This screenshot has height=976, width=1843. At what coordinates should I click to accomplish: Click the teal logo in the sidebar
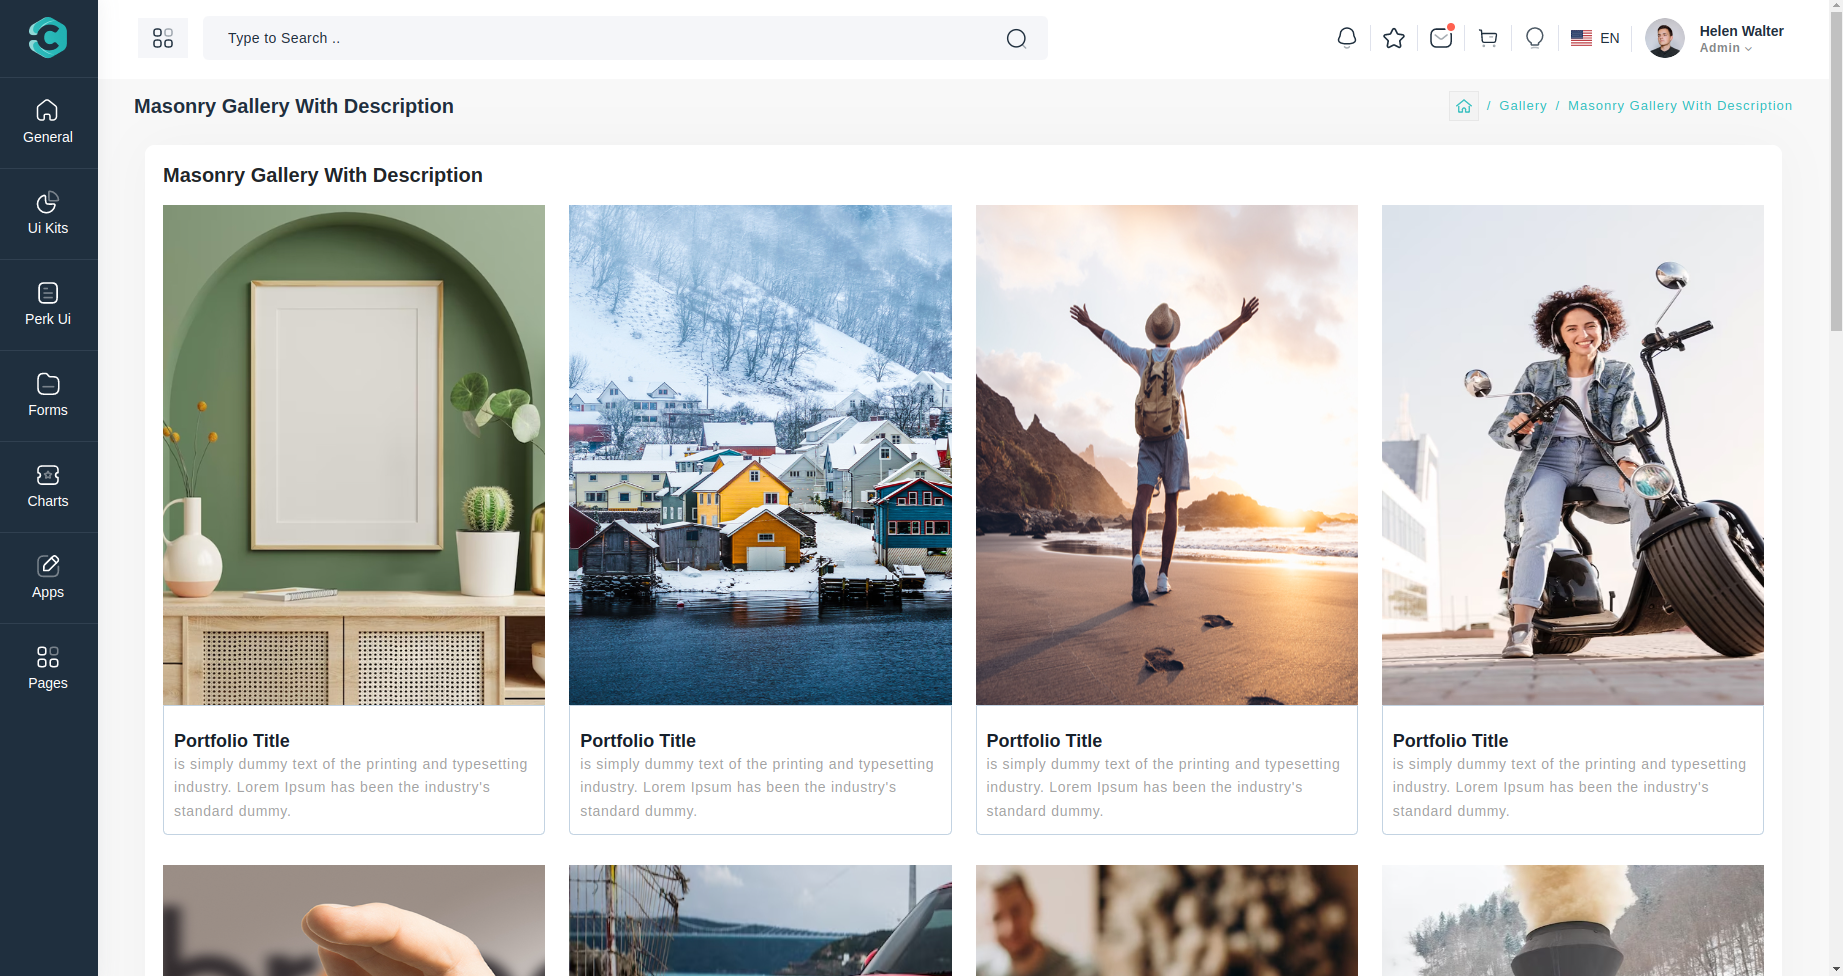(48, 38)
